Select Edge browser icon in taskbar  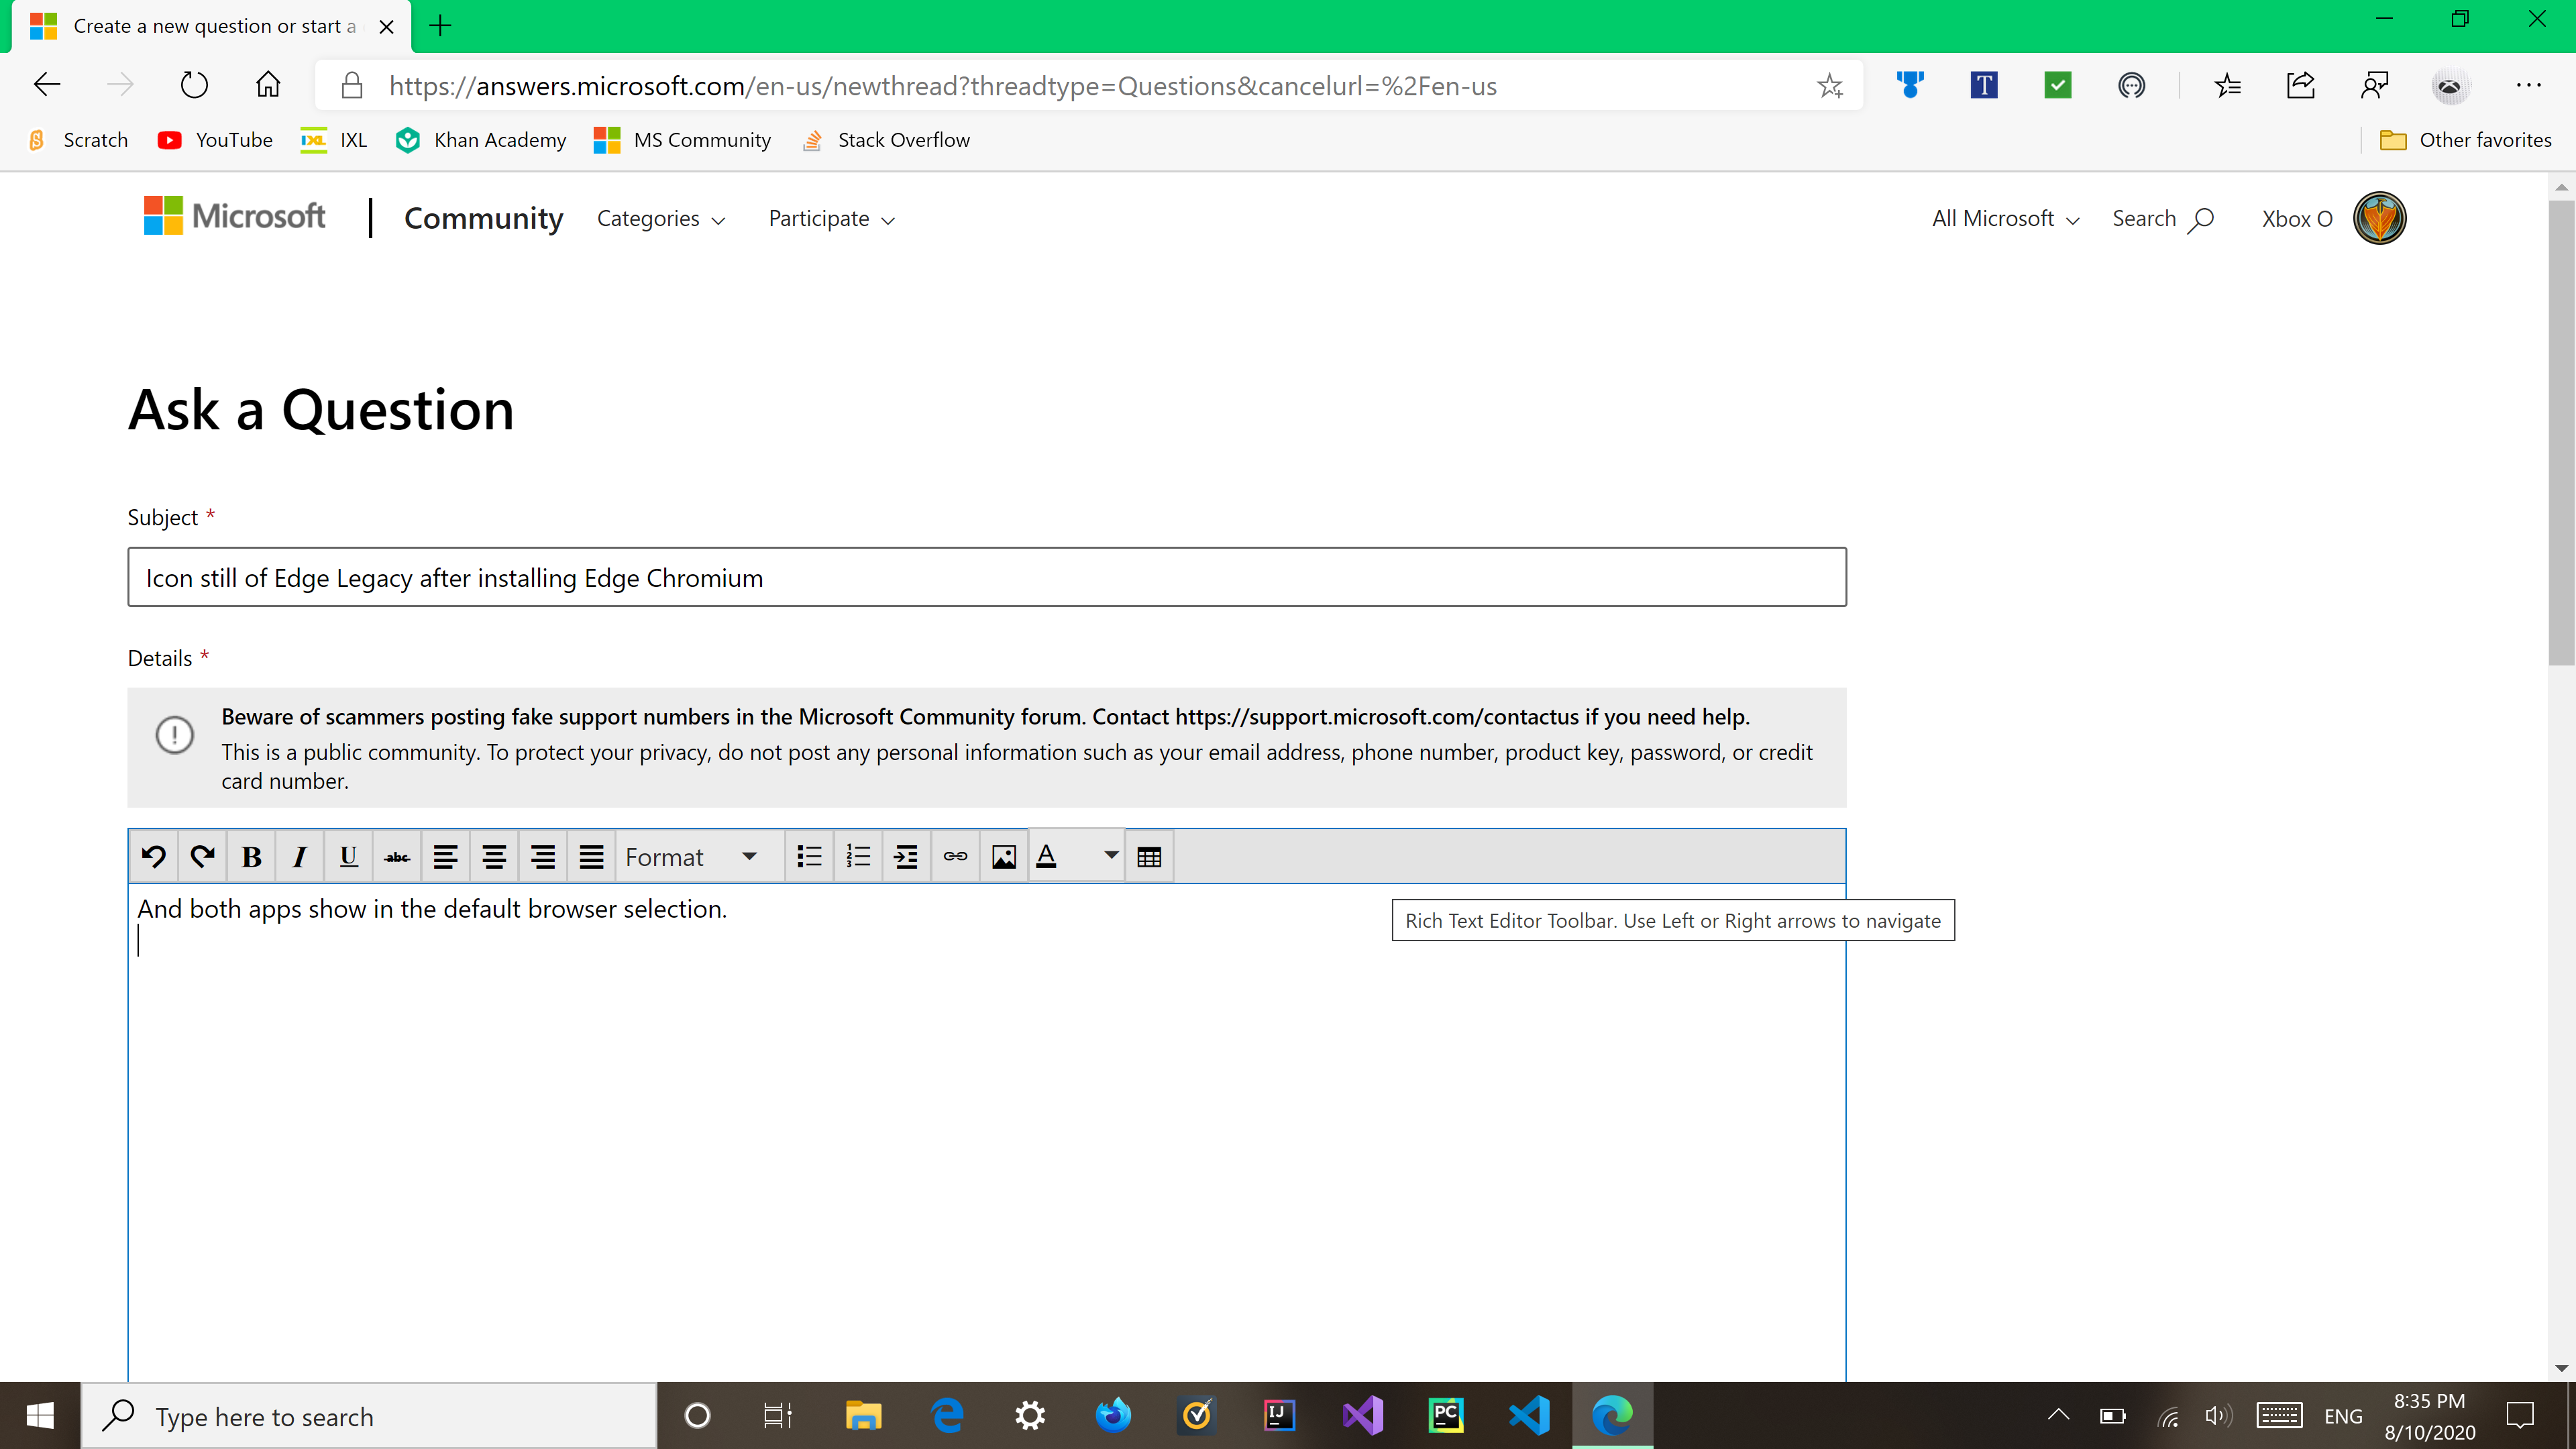pyautogui.click(x=1612, y=1415)
